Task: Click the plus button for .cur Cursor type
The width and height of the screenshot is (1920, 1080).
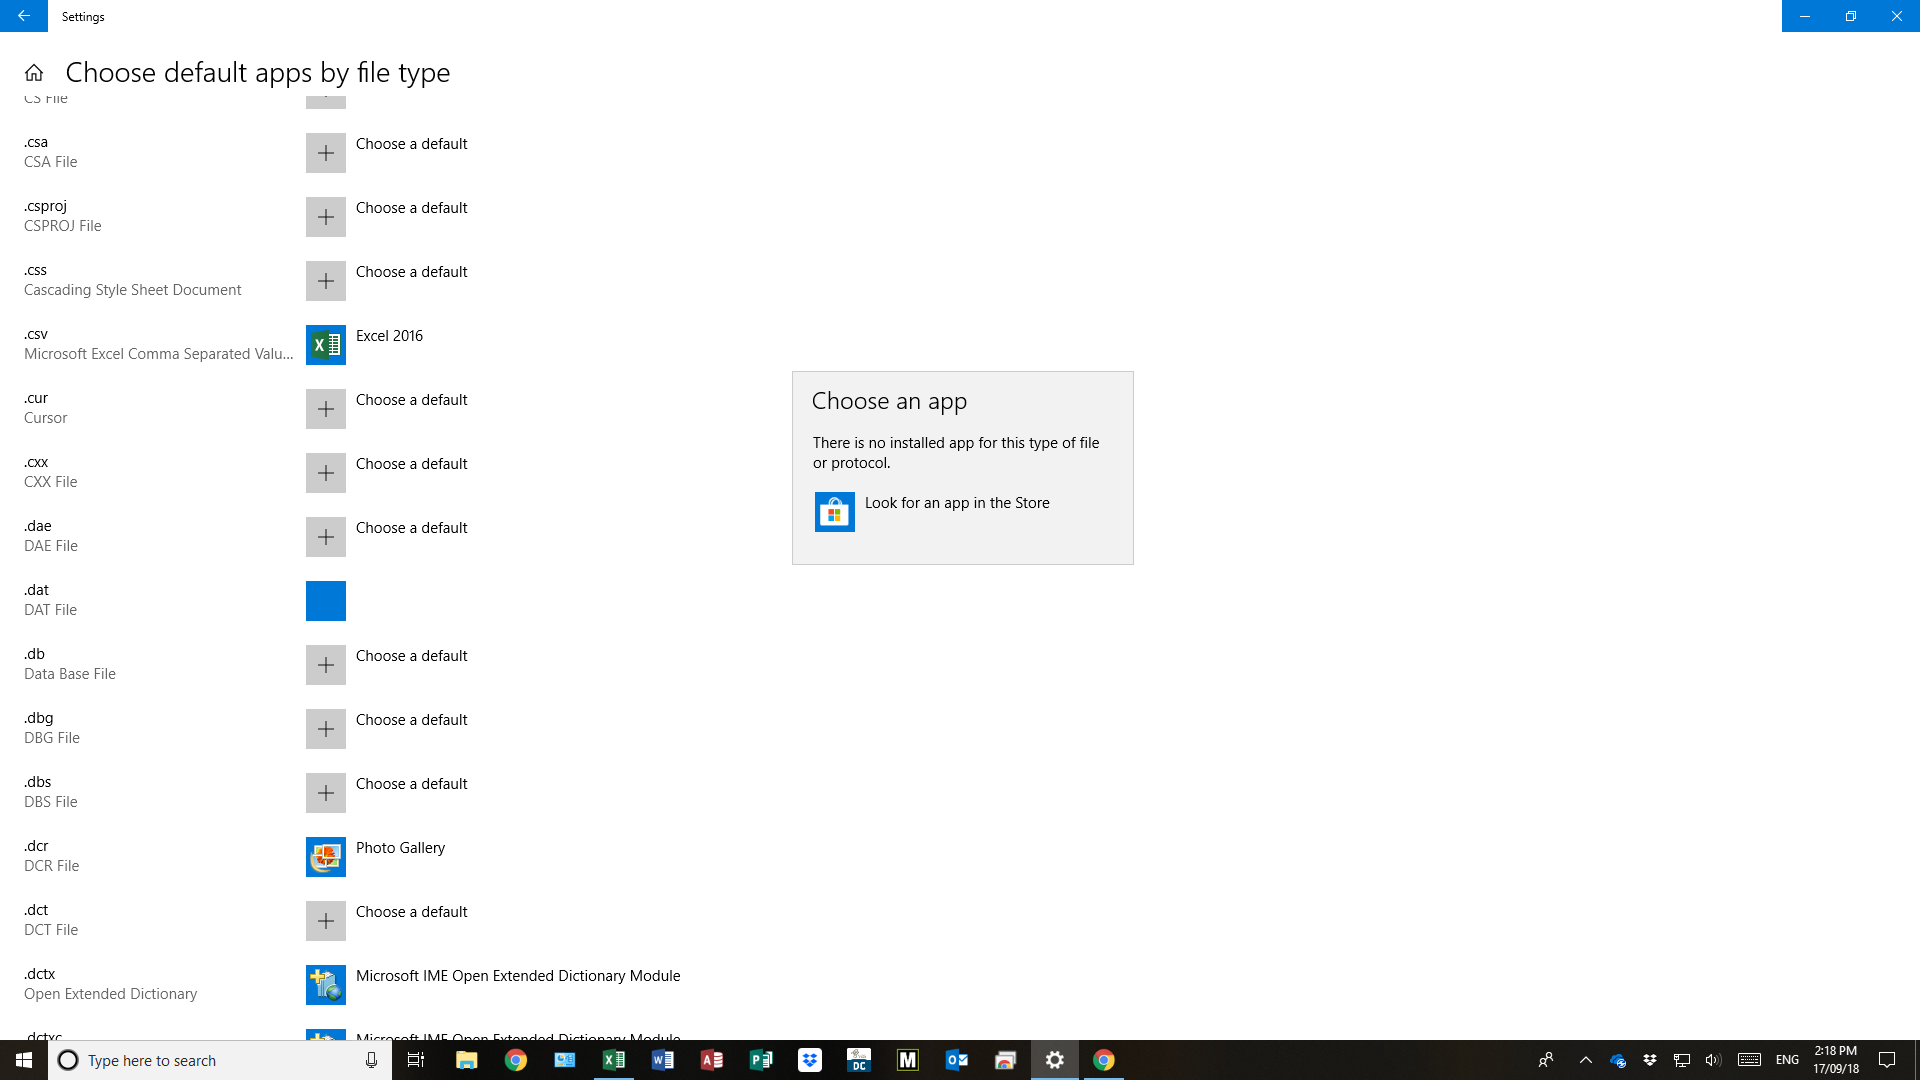Action: (326, 409)
